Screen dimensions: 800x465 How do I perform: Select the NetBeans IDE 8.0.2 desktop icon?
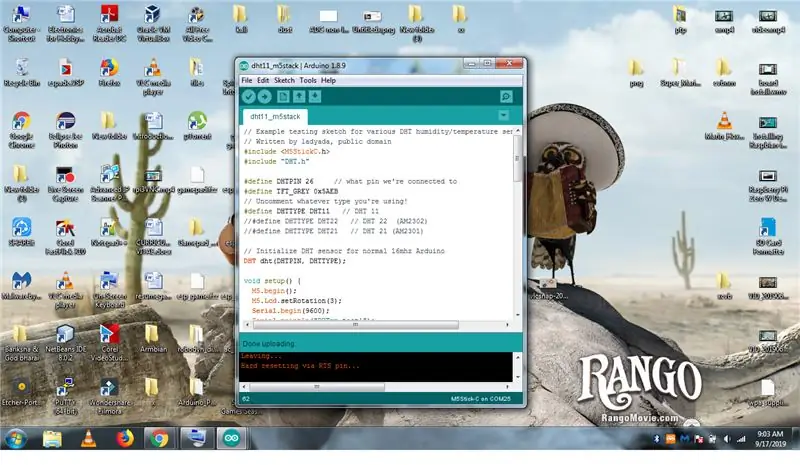65,343
